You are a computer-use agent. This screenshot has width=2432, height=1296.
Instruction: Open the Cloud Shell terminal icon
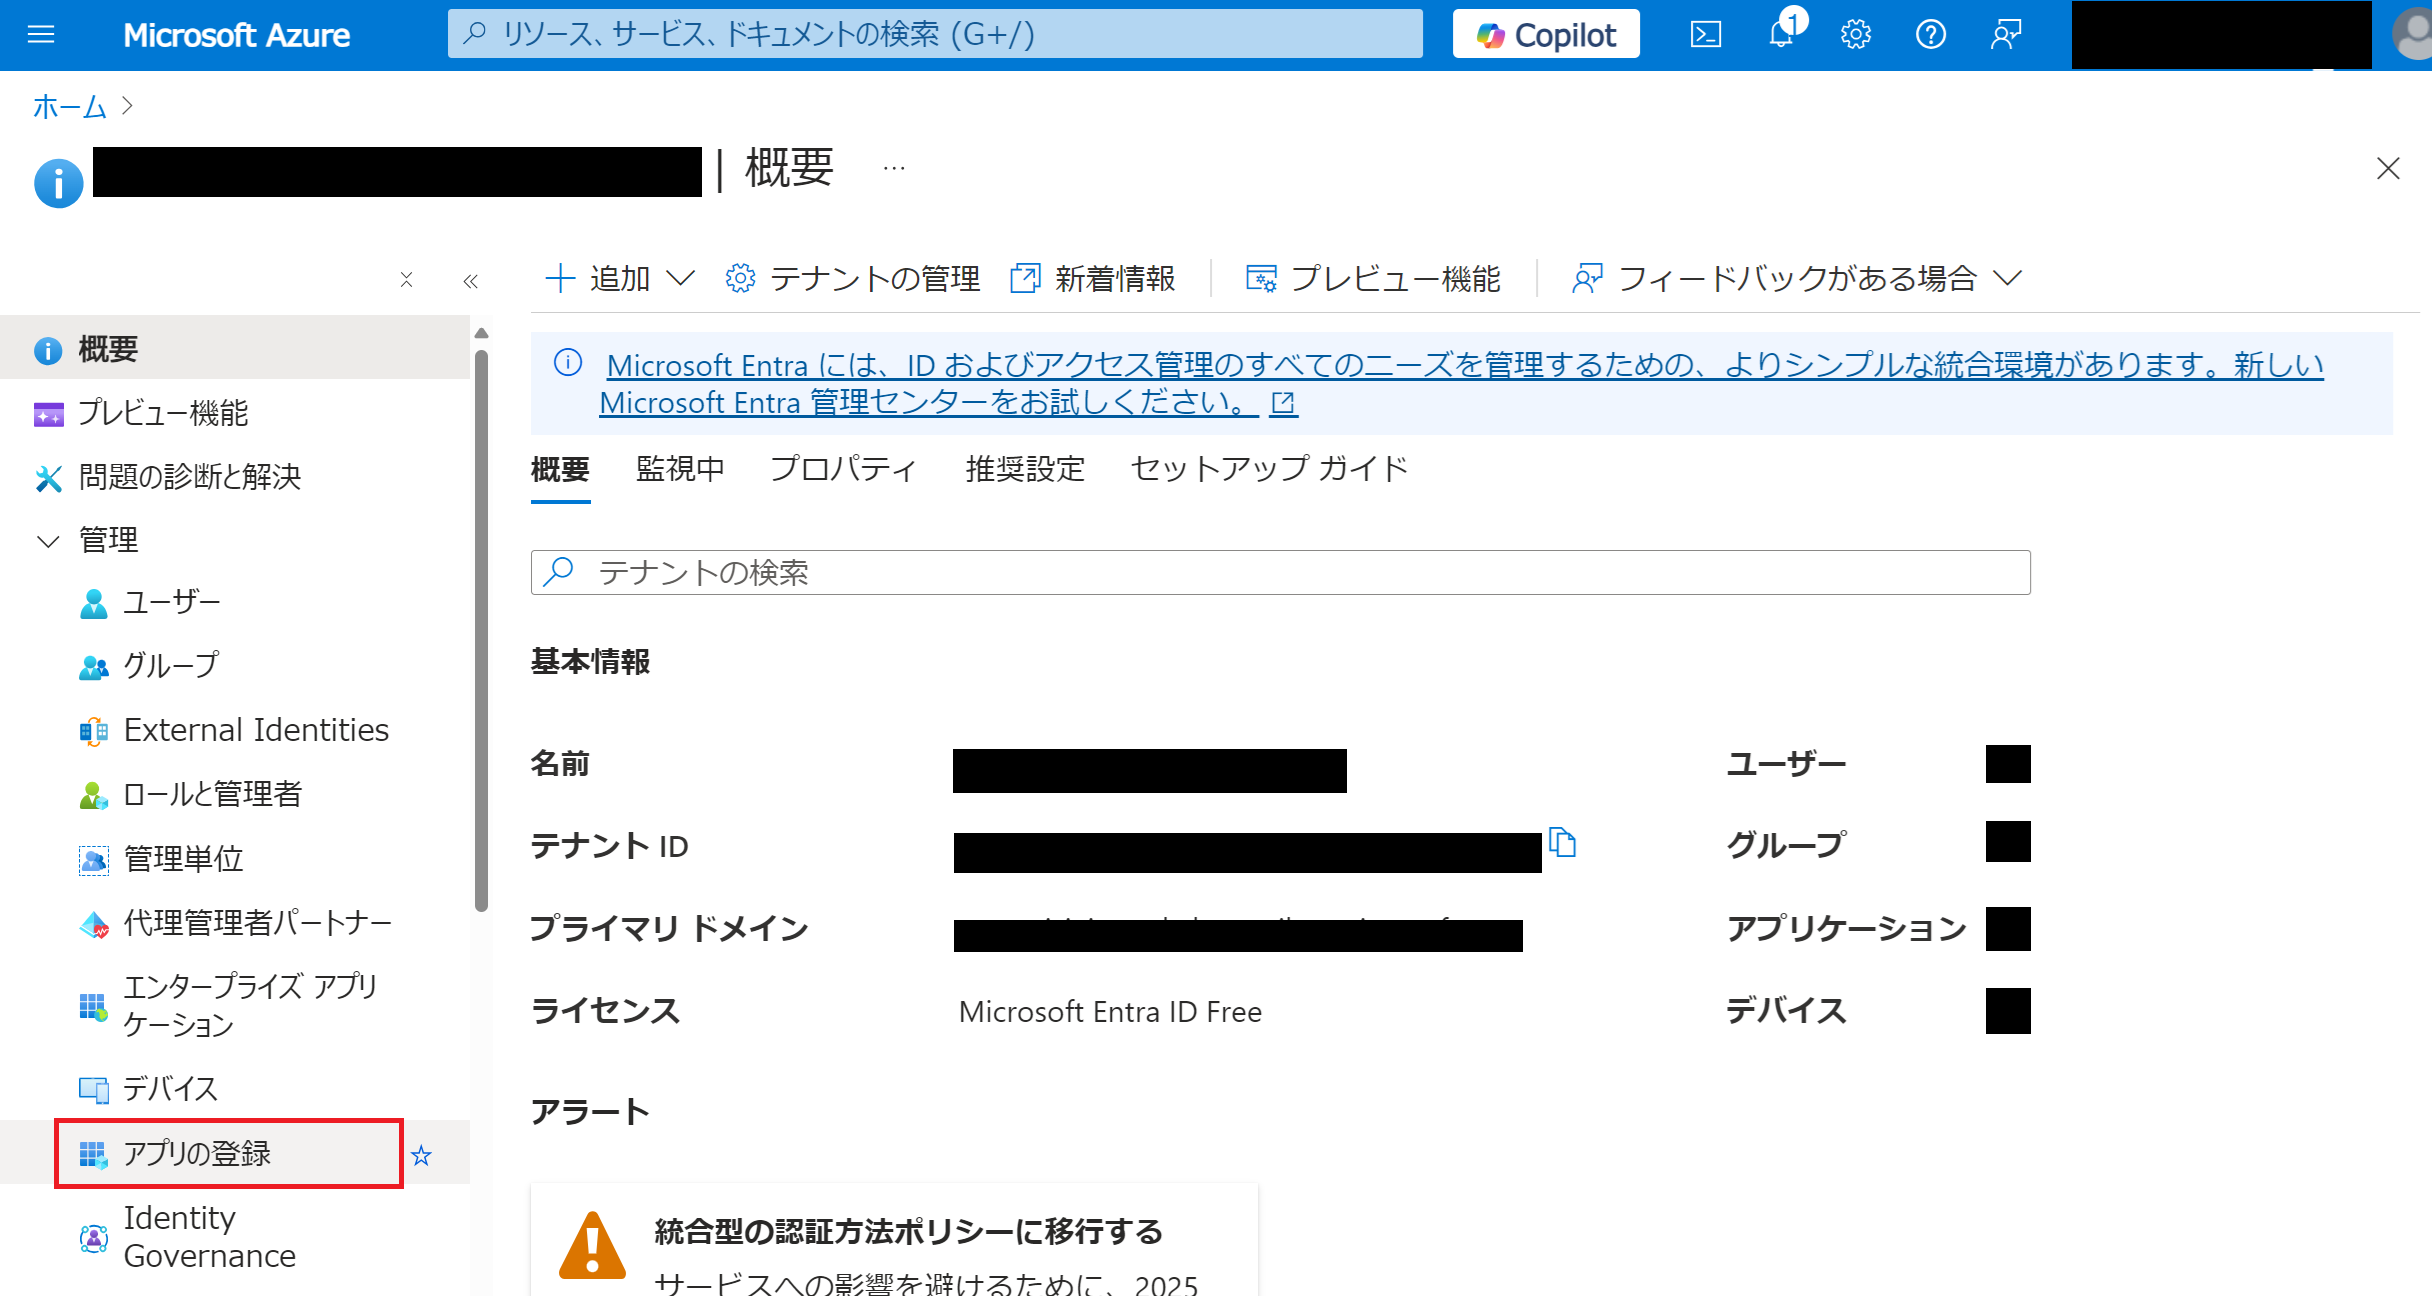(x=1705, y=35)
